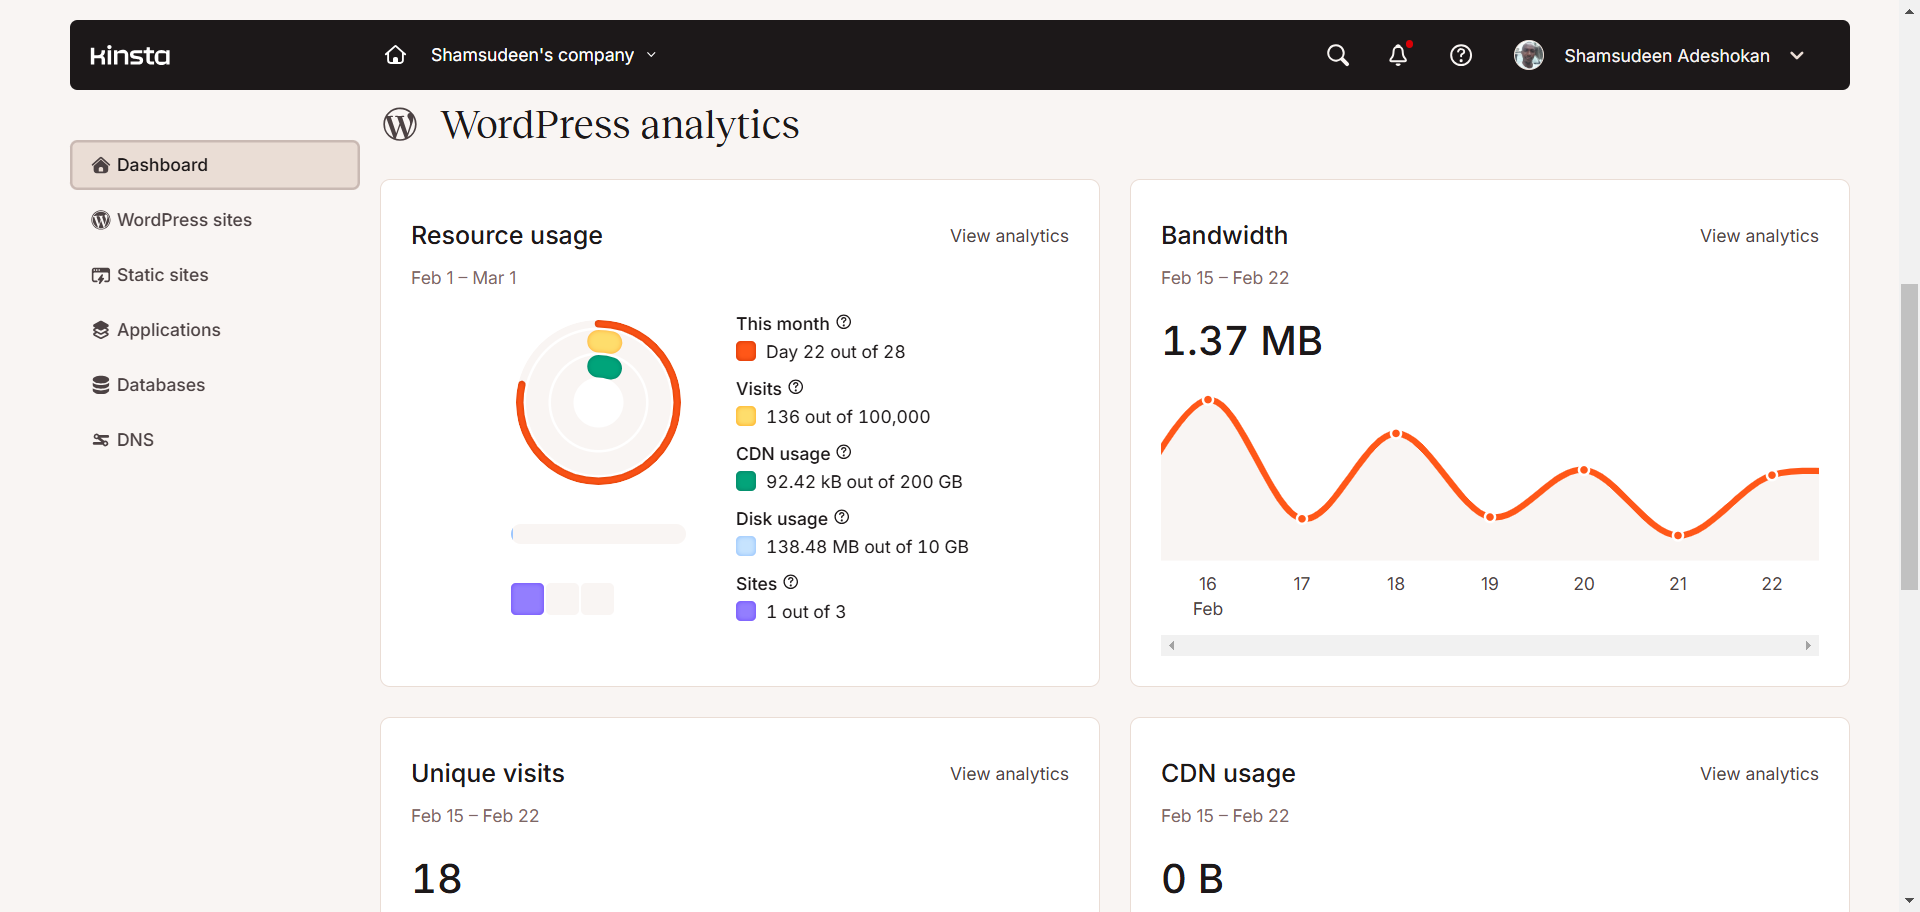Screen dimensions: 1920x912
Task: Open search with magnifier icon
Action: 1337,55
